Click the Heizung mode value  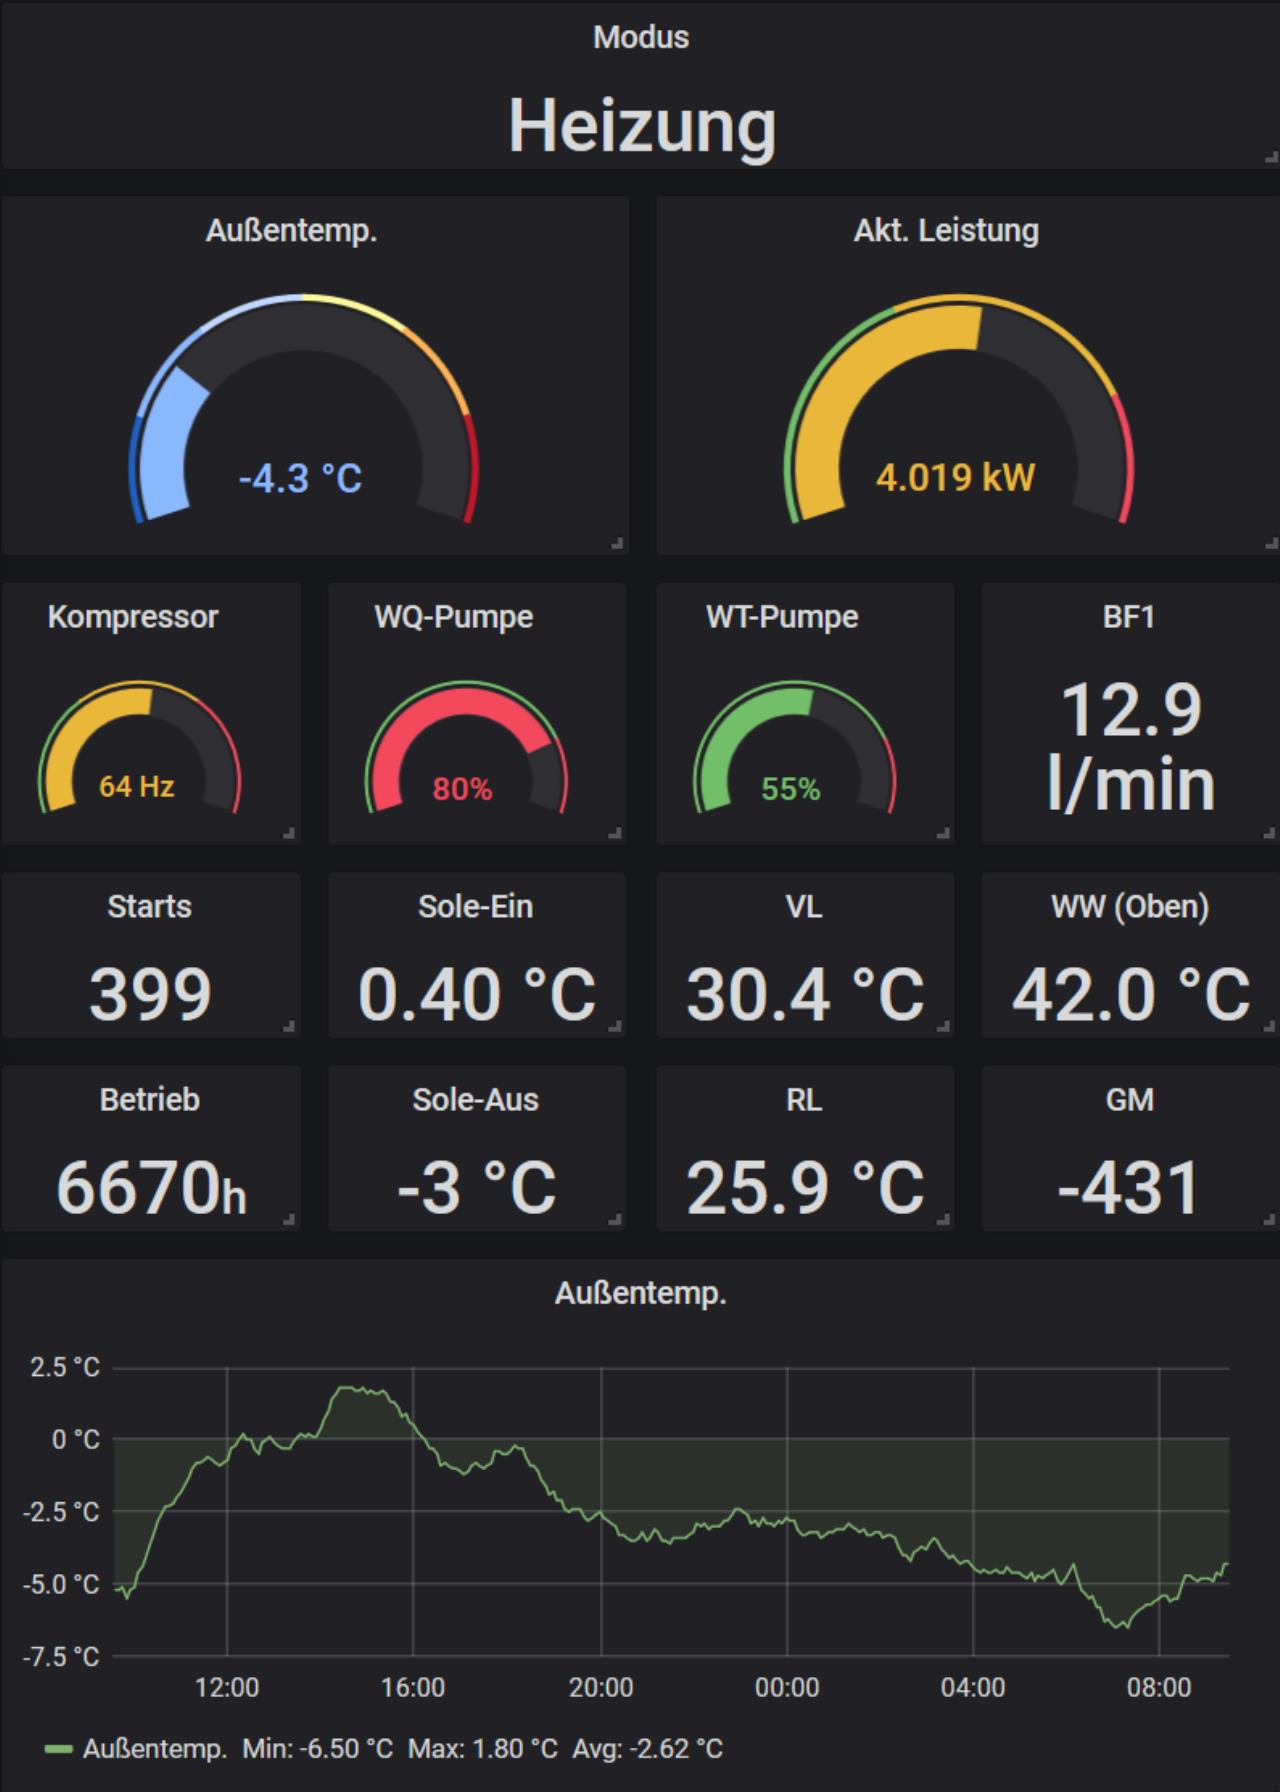point(642,126)
